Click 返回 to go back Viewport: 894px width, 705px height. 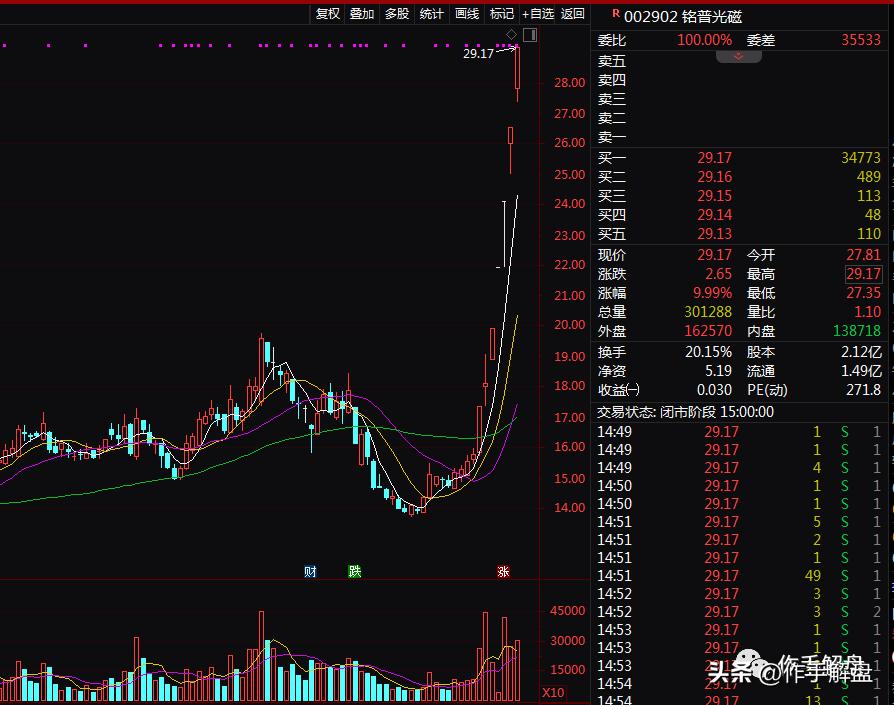(x=573, y=15)
